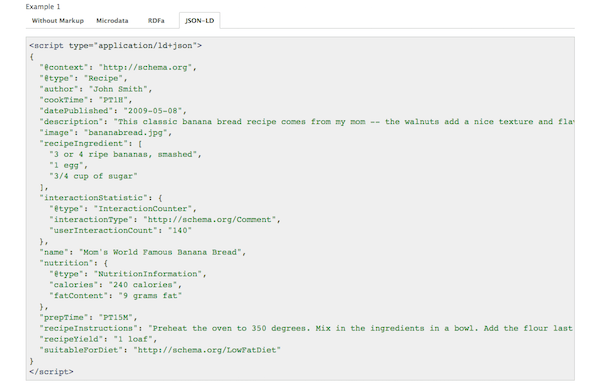The image size is (600, 388).
Task: Click the recipeYield "1 loaf" line
Action: coord(98,339)
